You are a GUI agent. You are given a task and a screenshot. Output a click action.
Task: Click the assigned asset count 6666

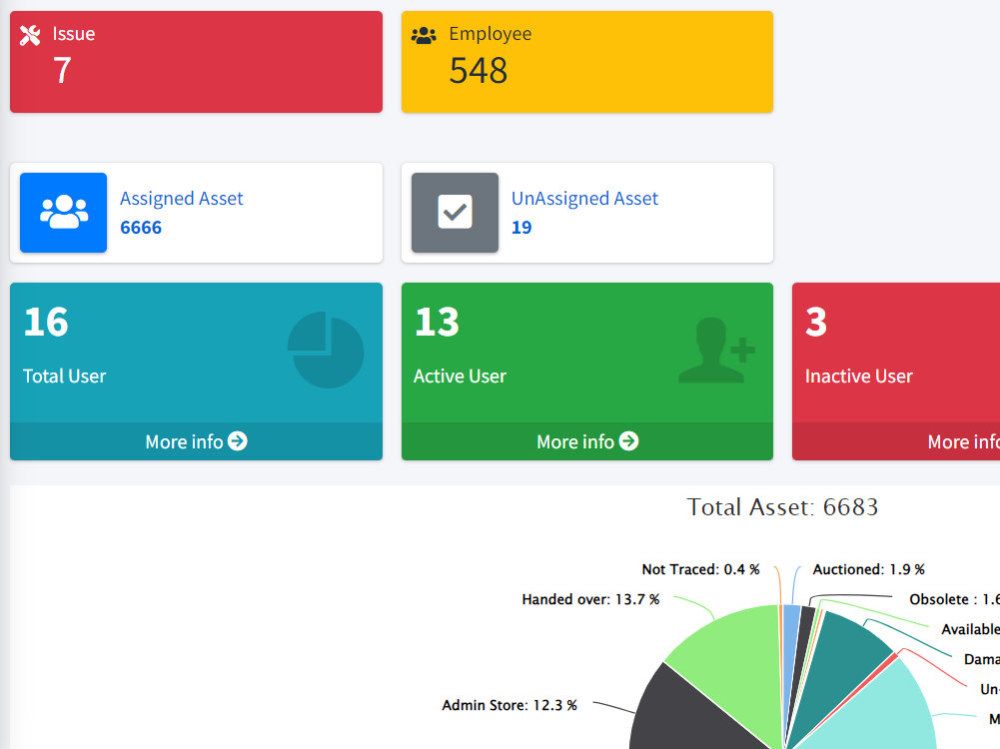pyautogui.click(x=141, y=227)
